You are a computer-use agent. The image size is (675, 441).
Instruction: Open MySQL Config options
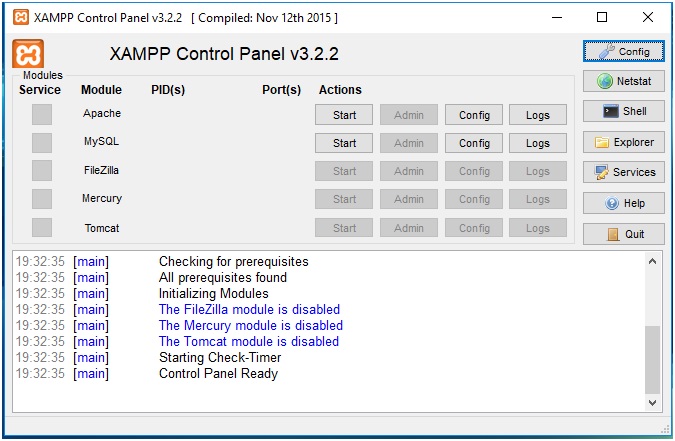click(x=474, y=143)
